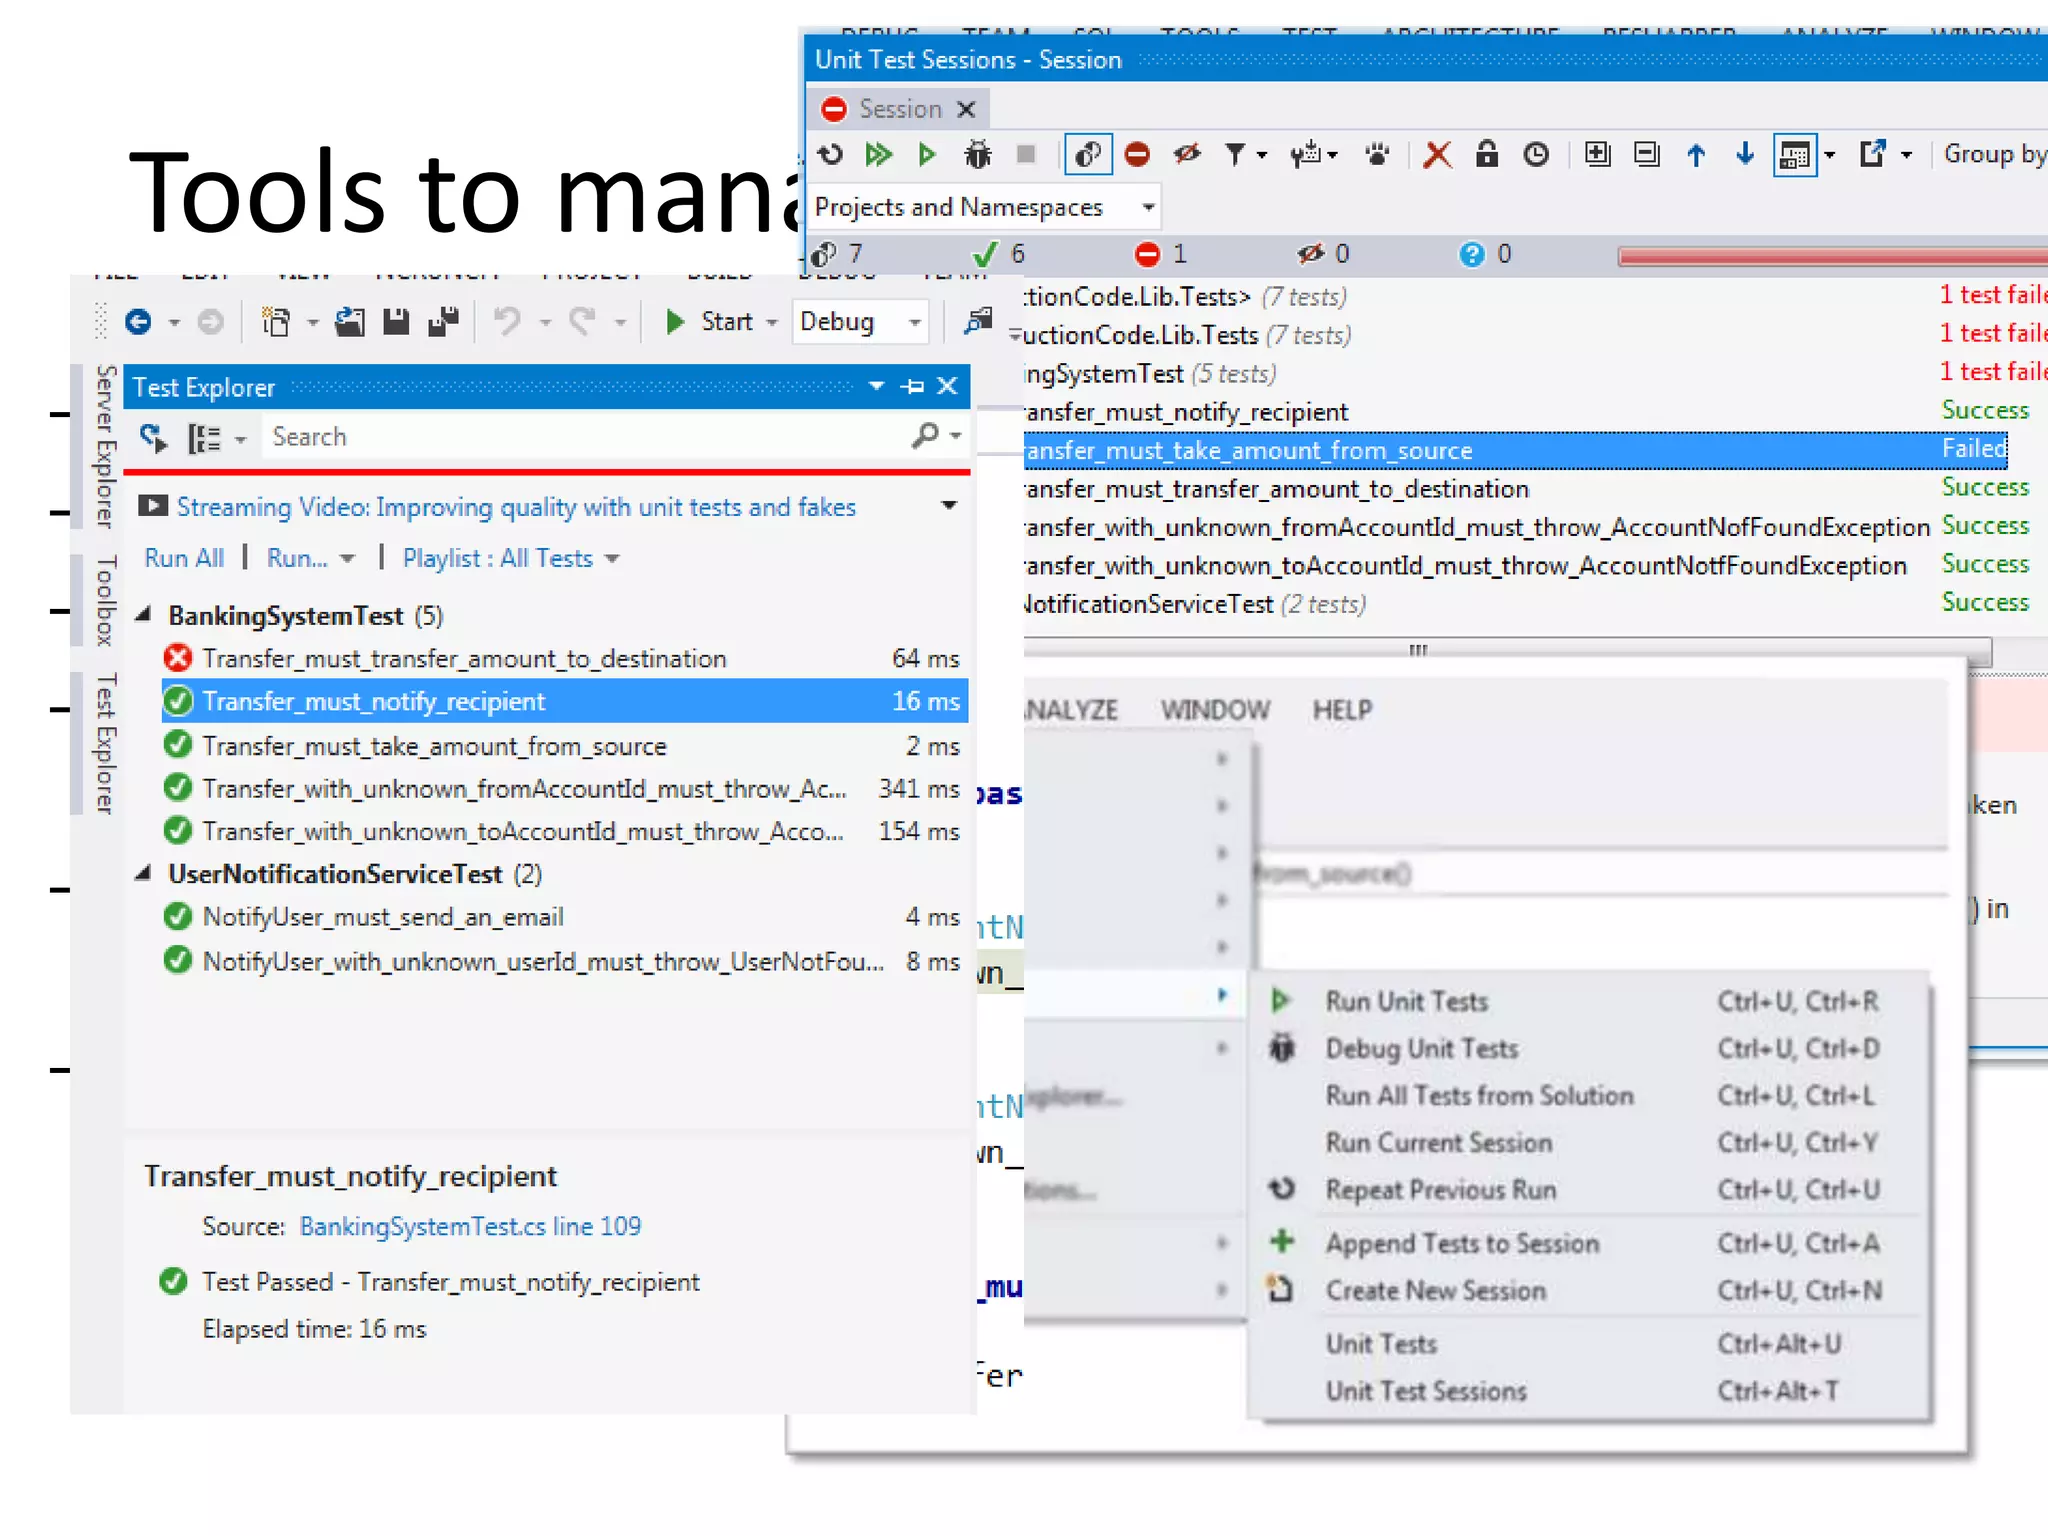Image resolution: width=2048 pixels, height=1536 pixels.
Task: Click the Navigate Backward blue arrow icon
Action: click(x=139, y=322)
